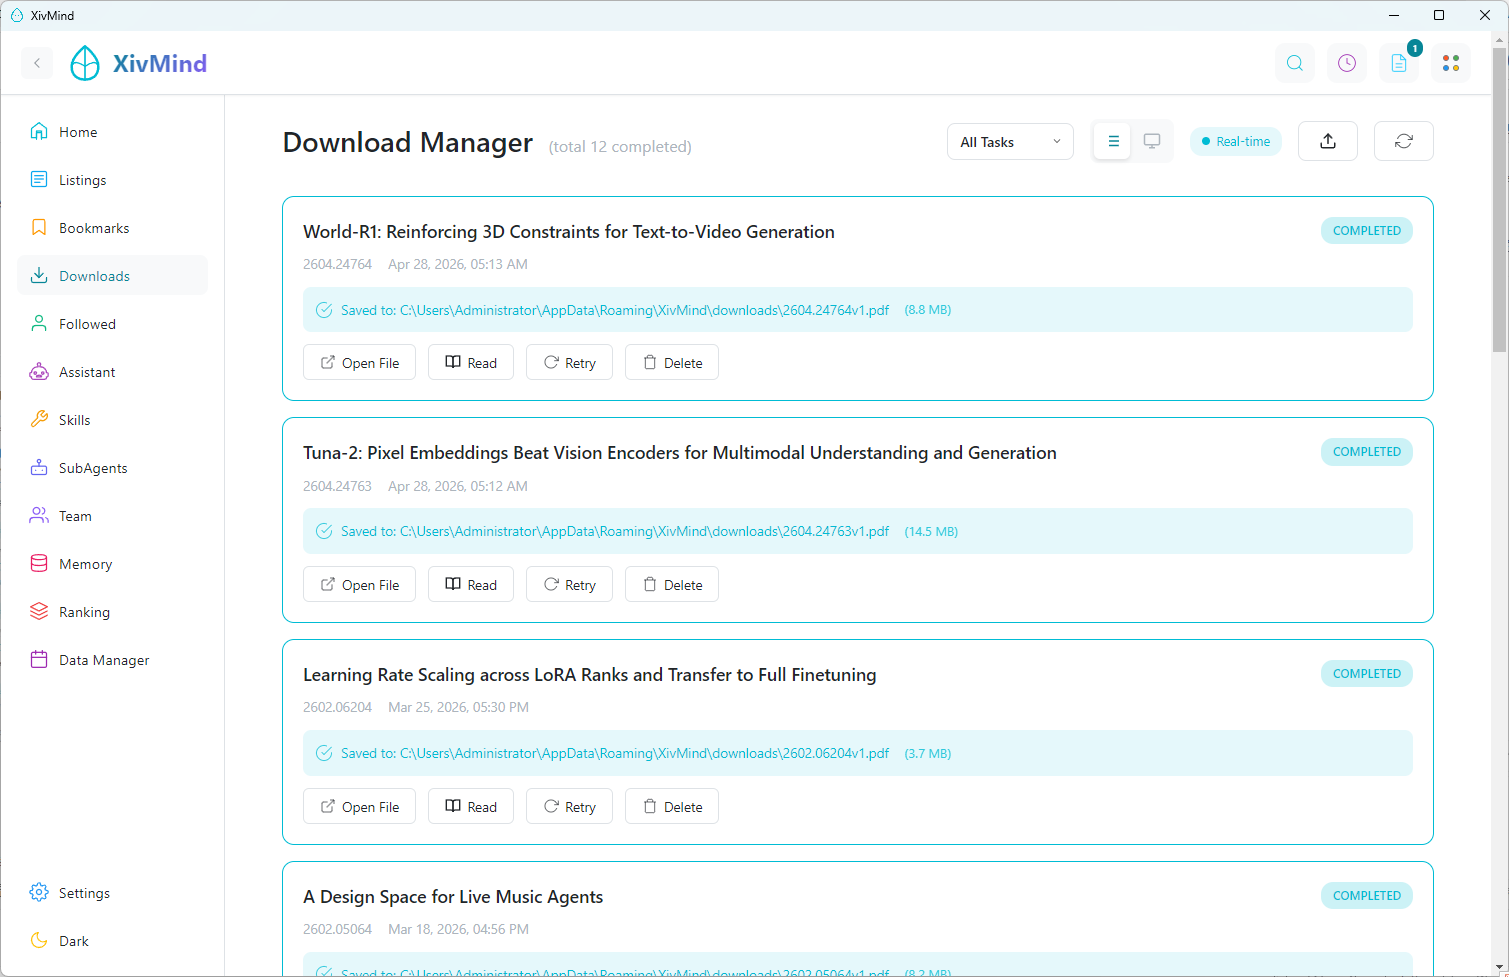Open Assistant in the sidebar
1509x977 pixels.
[112, 372]
